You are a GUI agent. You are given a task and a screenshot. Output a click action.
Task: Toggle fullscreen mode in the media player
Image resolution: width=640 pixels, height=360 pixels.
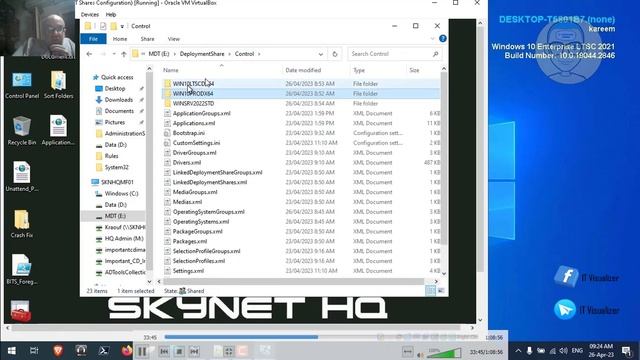tap(229, 351)
